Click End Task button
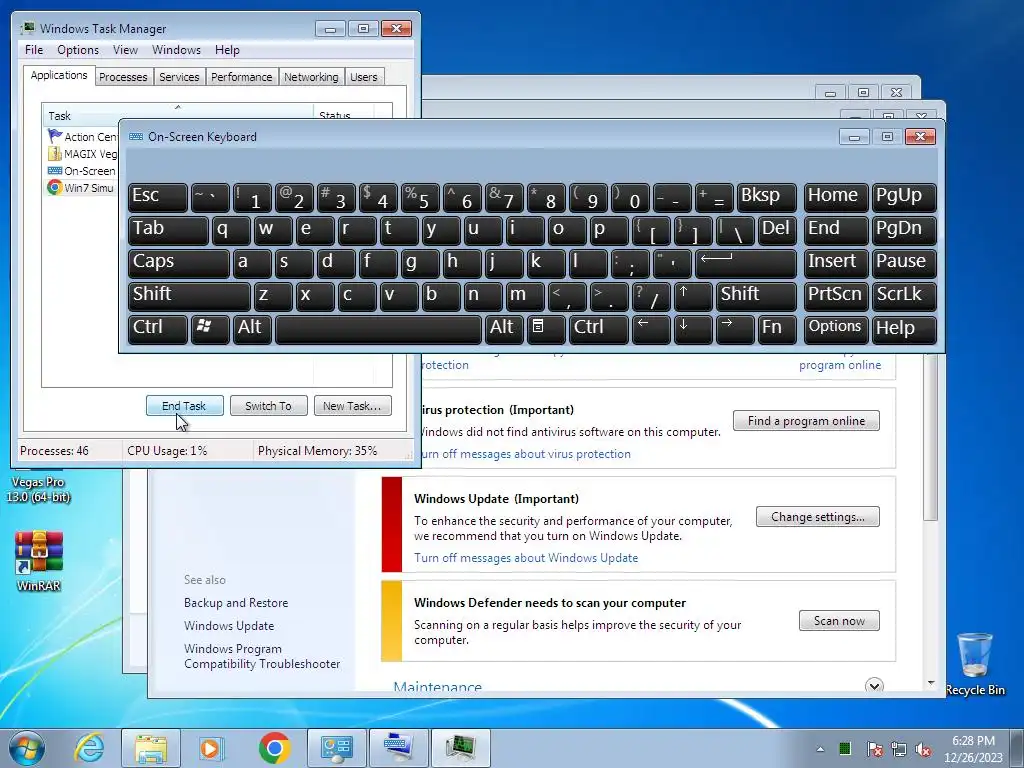 (185, 406)
